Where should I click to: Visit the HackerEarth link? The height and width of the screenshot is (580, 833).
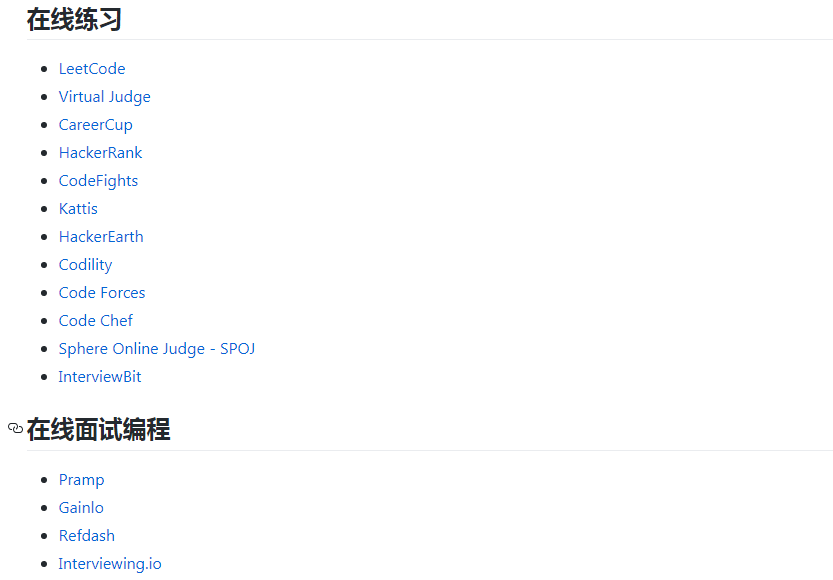click(x=100, y=236)
